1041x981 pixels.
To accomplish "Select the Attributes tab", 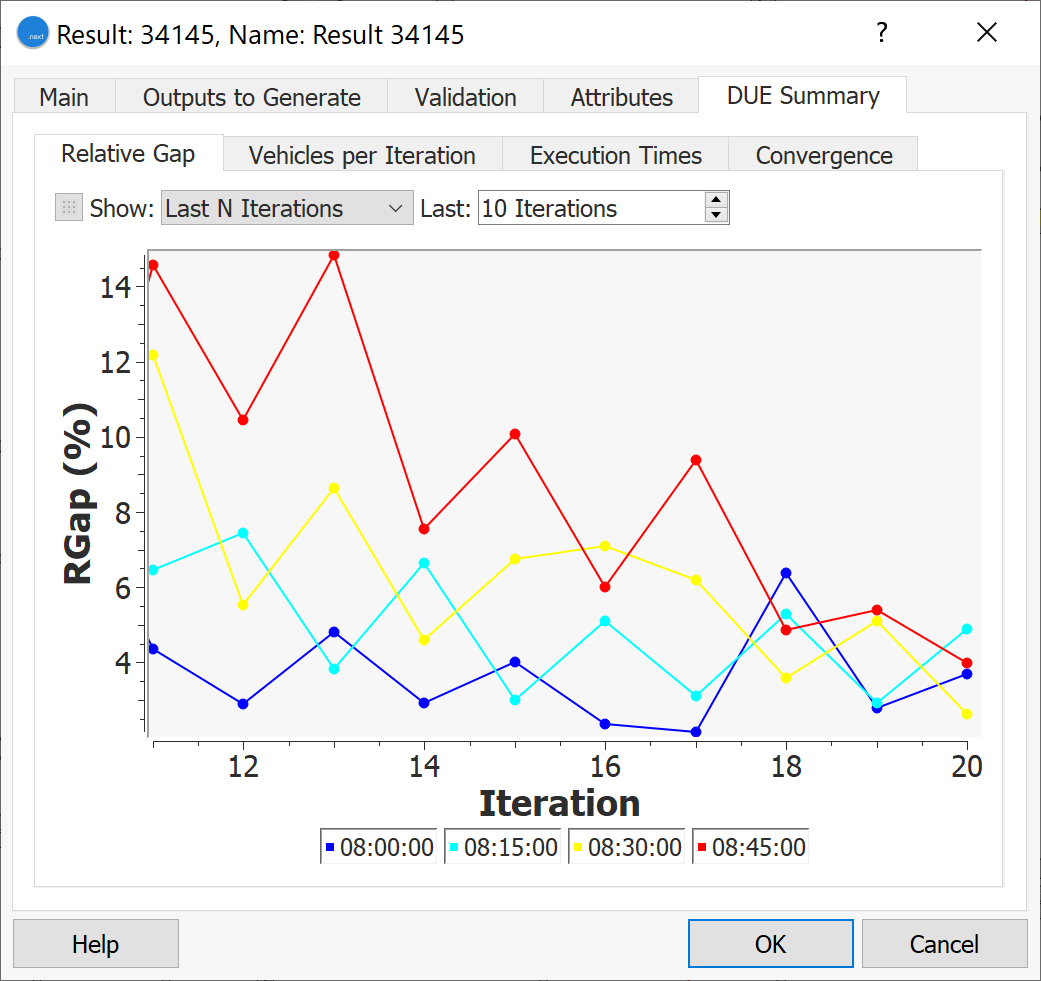I will 621,97.
